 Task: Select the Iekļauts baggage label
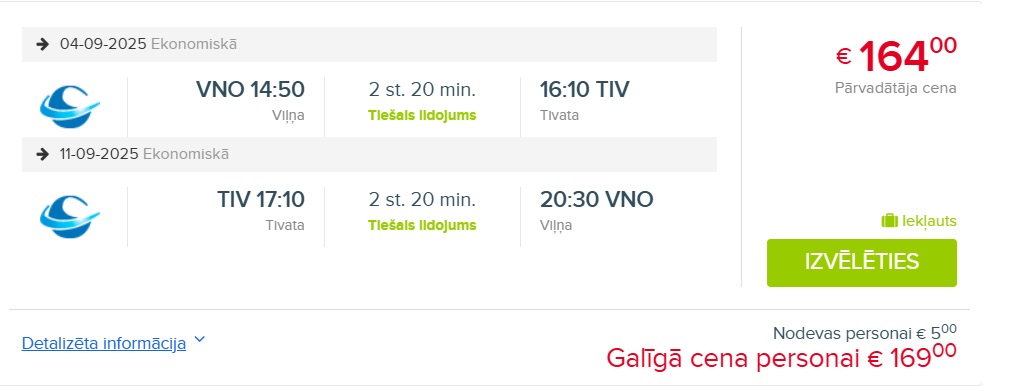929,221
